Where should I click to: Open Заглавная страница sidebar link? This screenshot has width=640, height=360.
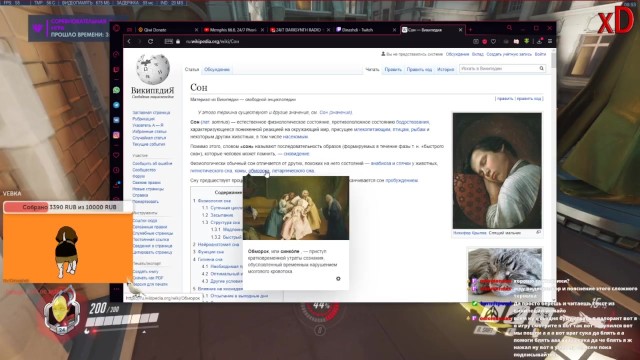pyautogui.click(x=151, y=113)
